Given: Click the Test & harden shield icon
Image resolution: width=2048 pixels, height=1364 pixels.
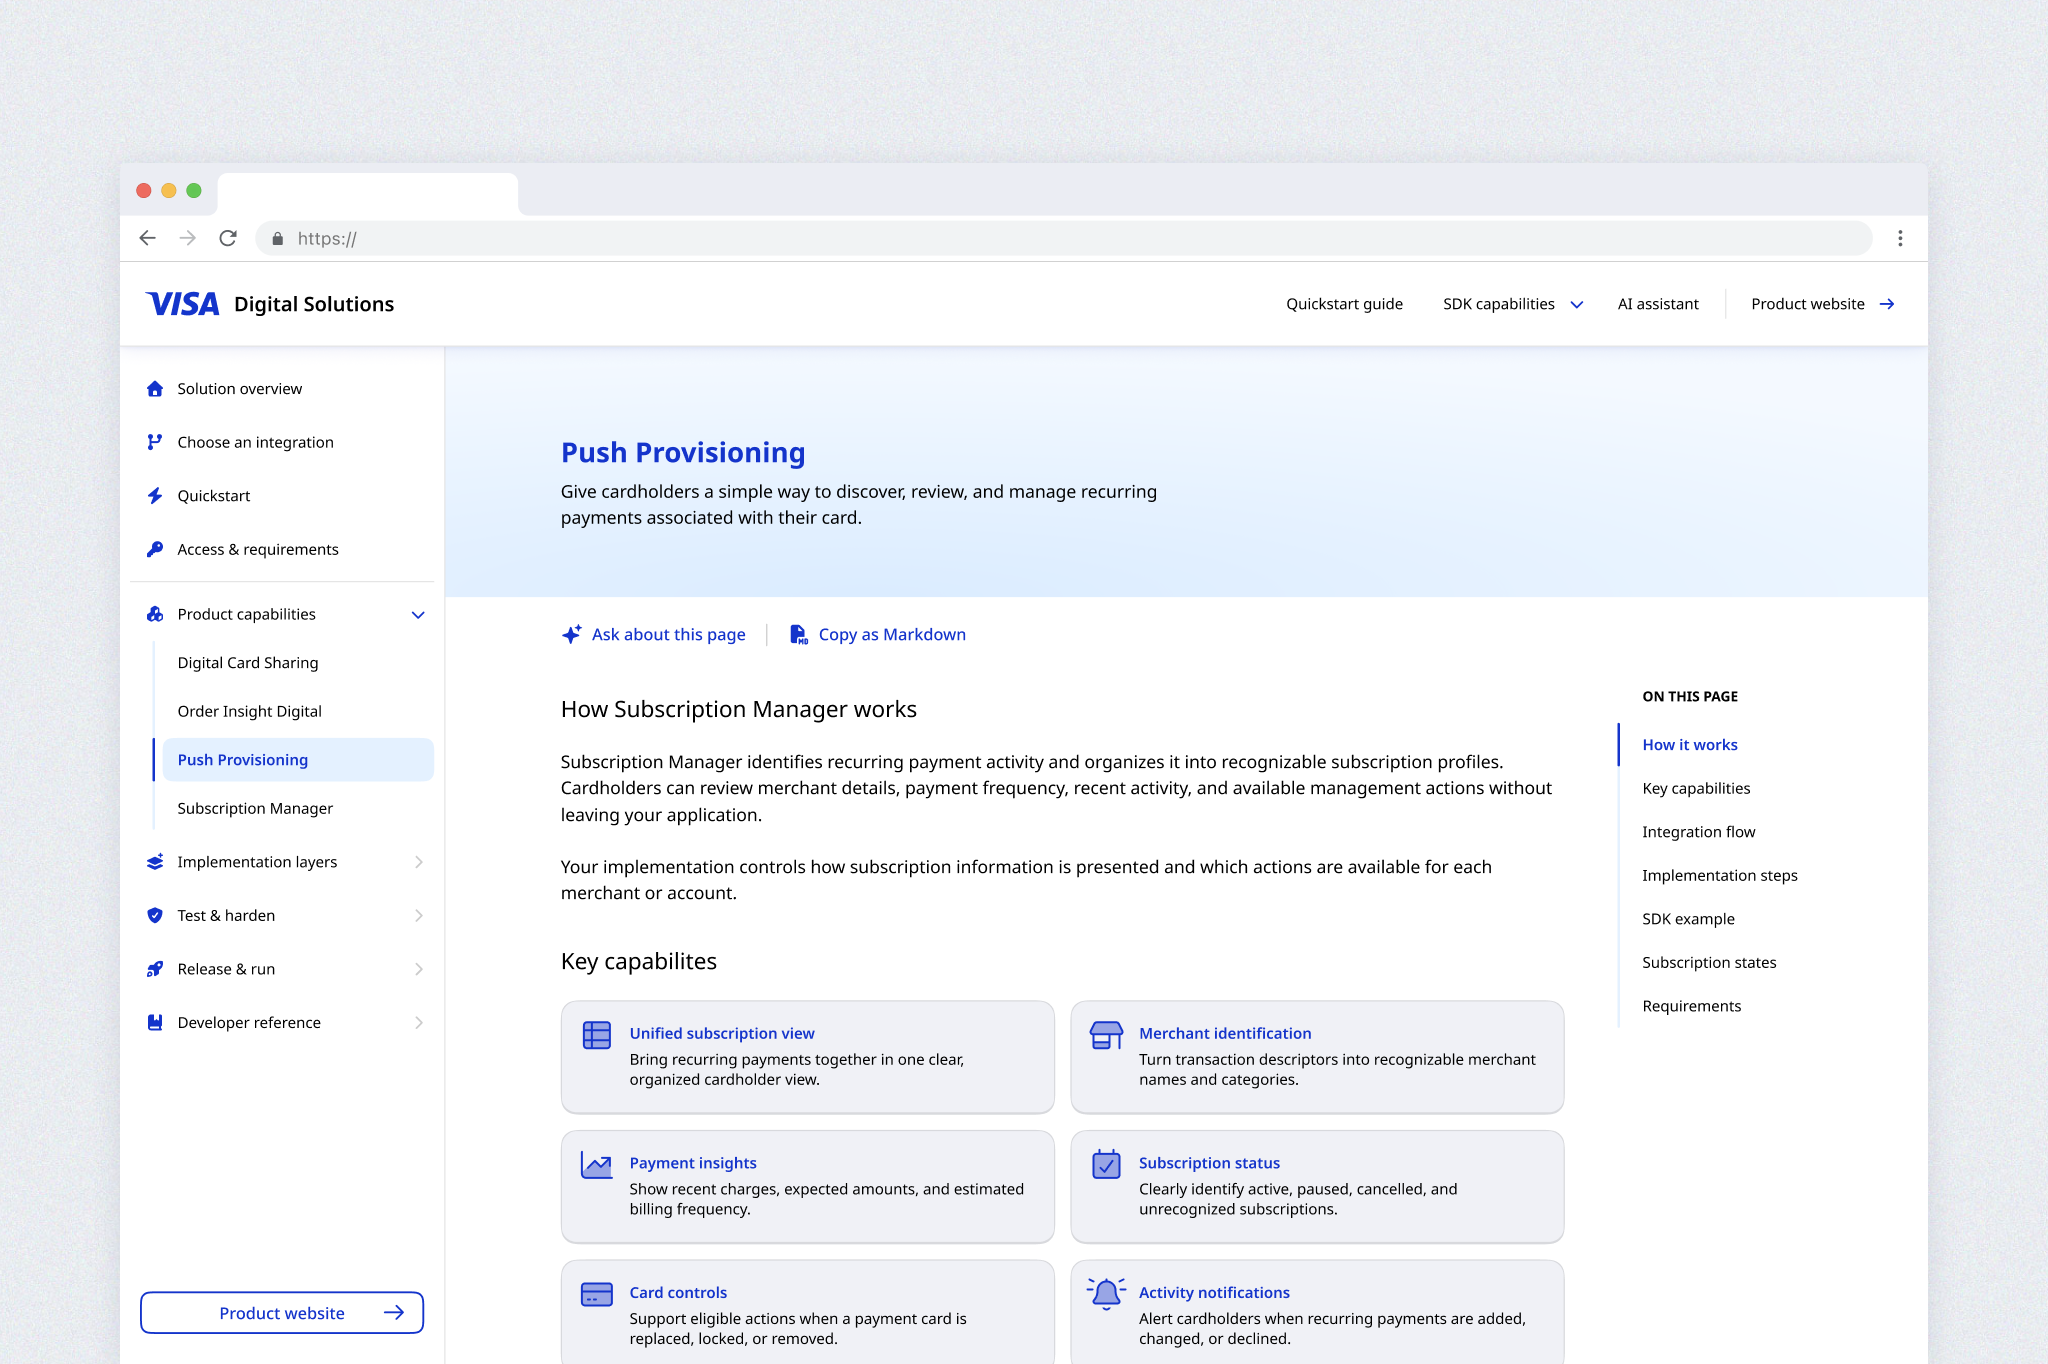Looking at the screenshot, I should (x=155, y=915).
